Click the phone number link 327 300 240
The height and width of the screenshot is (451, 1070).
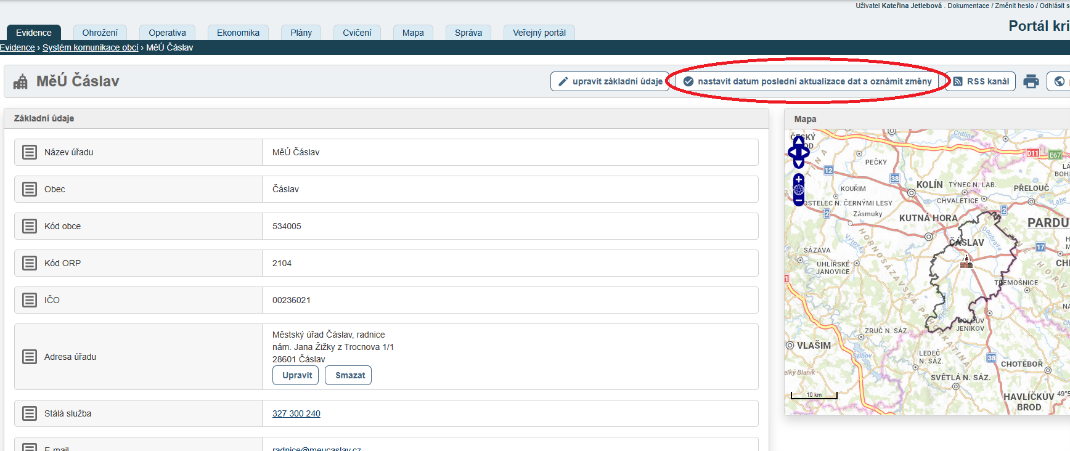(x=296, y=413)
